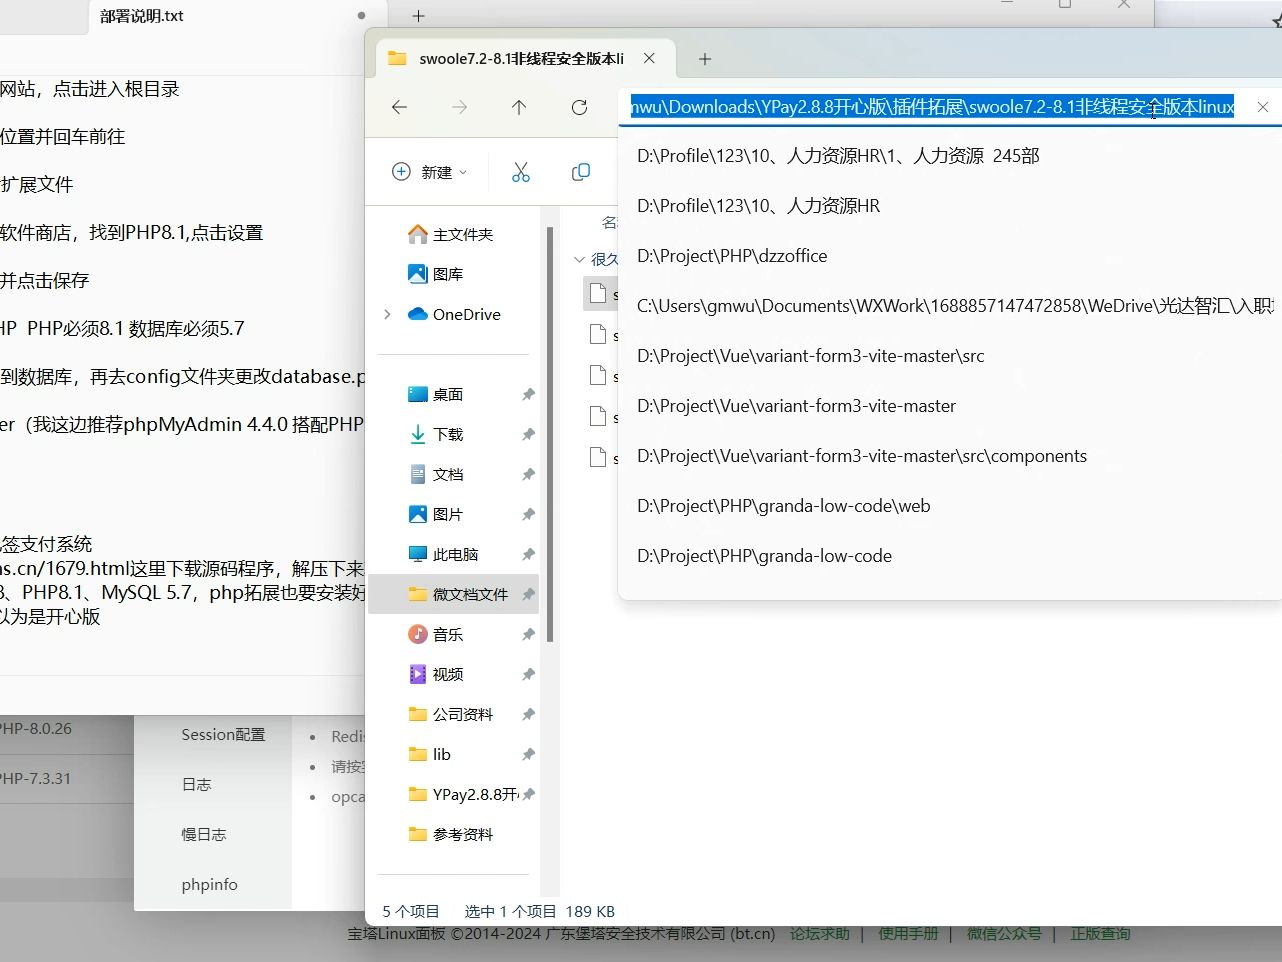Click the pin icon beside lib
The width and height of the screenshot is (1282, 962).
tap(528, 754)
